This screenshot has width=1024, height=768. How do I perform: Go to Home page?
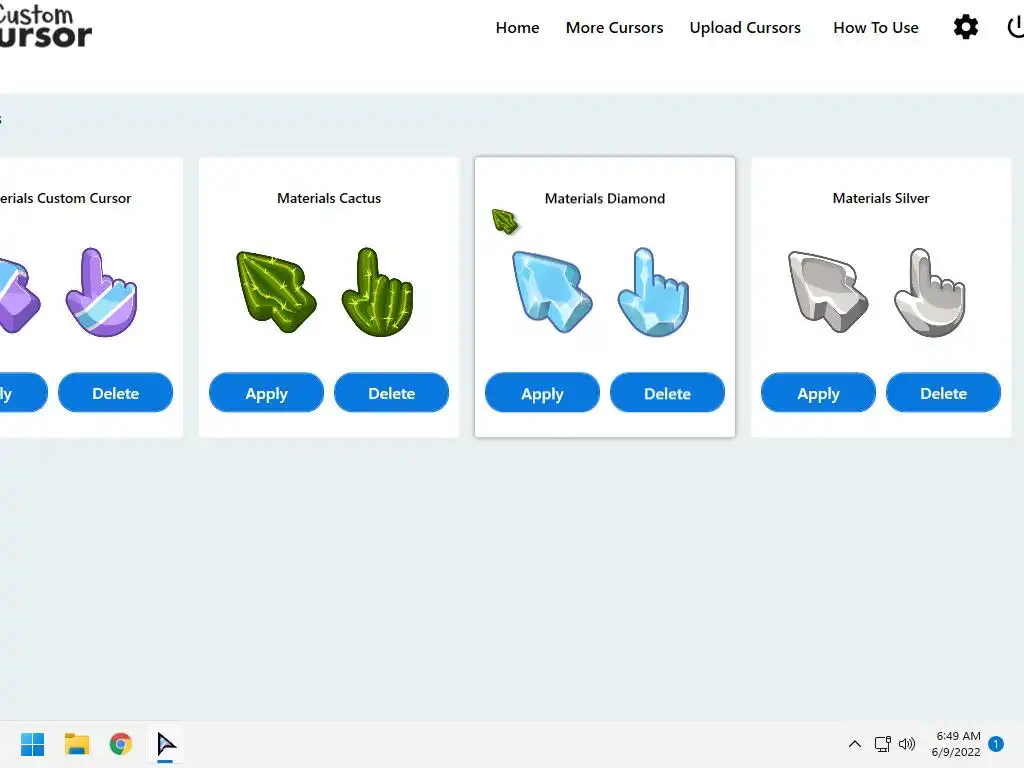tap(517, 27)
